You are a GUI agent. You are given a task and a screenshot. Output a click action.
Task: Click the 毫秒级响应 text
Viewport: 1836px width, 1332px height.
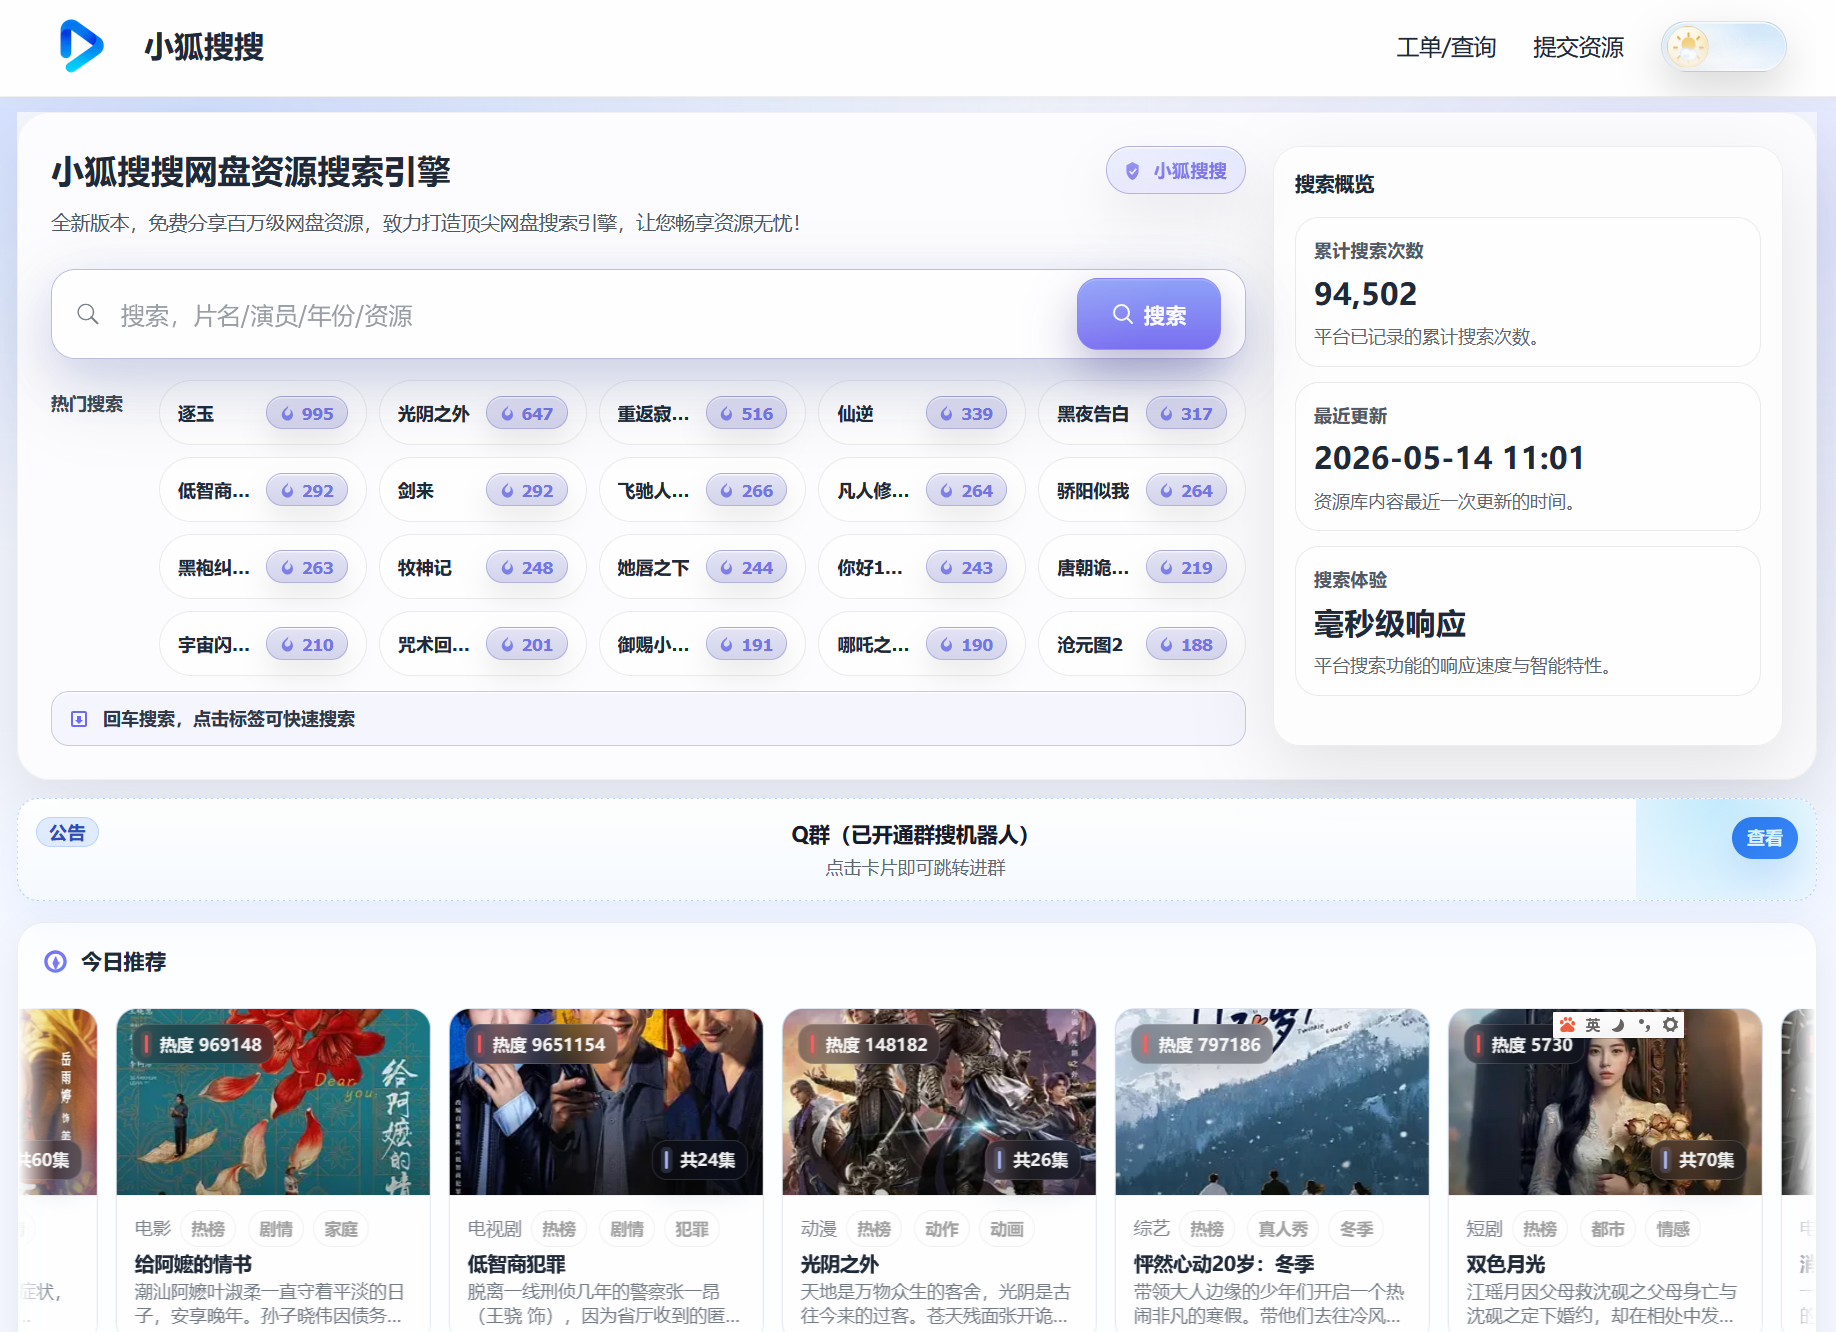[1390, 624]
